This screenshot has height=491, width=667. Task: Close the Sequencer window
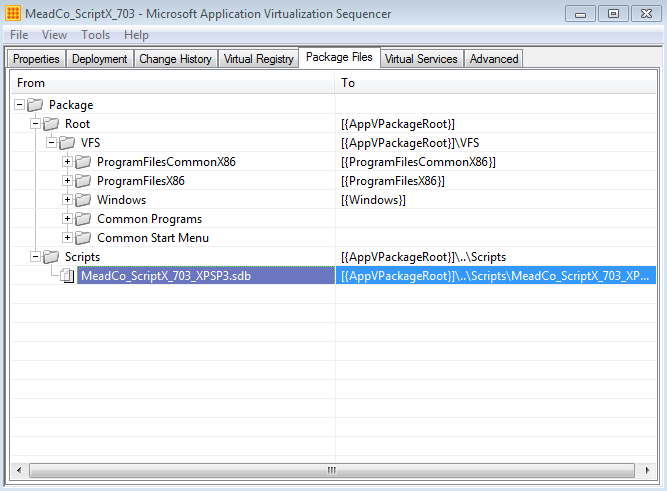646,14
